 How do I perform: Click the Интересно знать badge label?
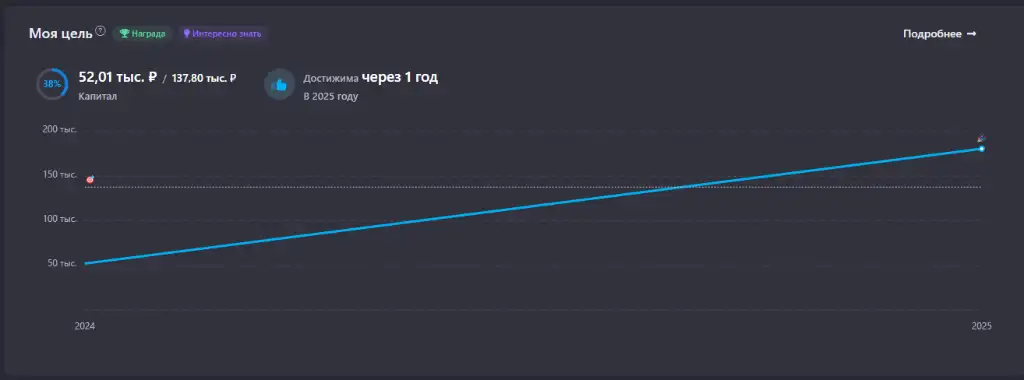pos(227,34)
